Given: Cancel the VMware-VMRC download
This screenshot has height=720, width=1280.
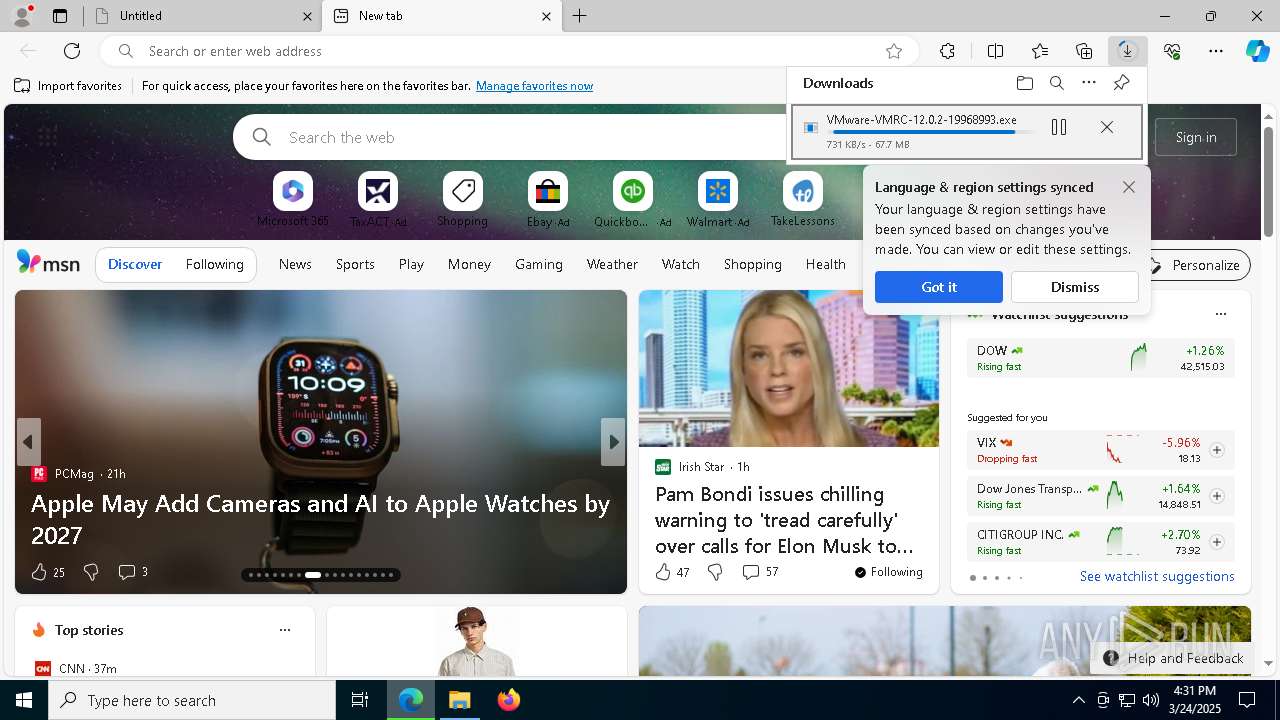Looking at the screenshot, I should point(1106,127).
